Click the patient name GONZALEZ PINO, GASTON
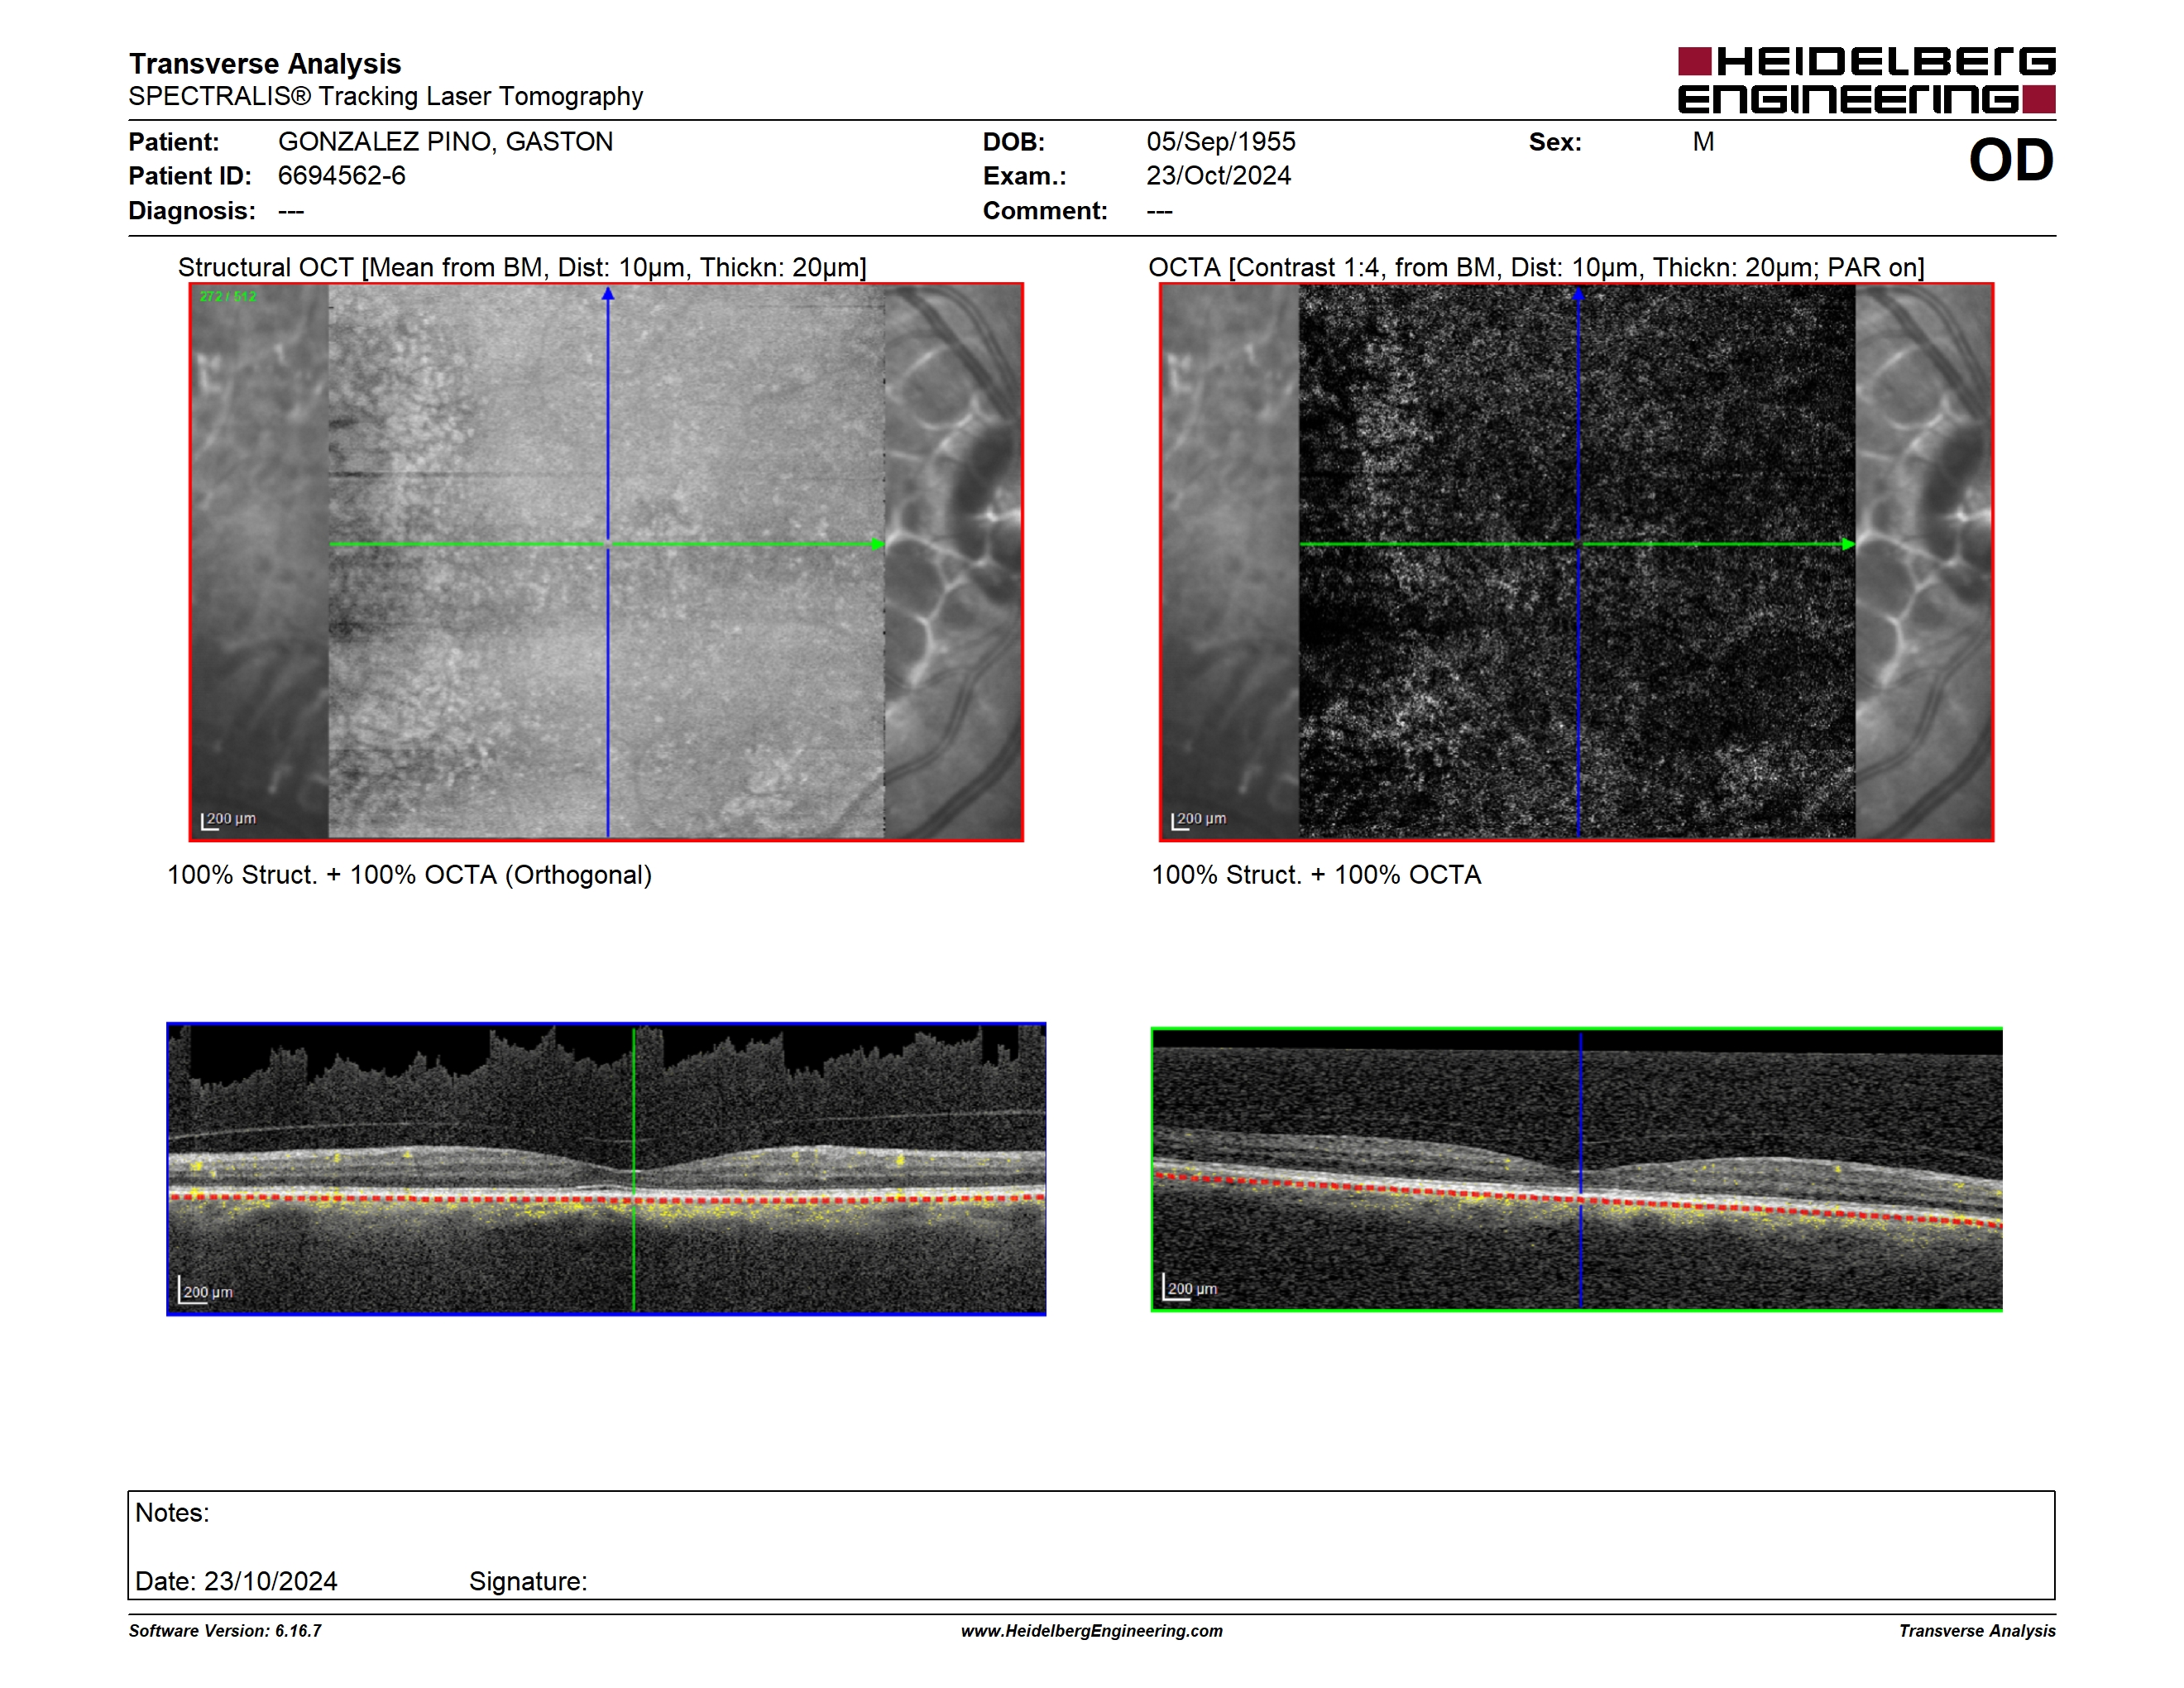This screenshot has height=1688, width=2184. click(445, 142)
